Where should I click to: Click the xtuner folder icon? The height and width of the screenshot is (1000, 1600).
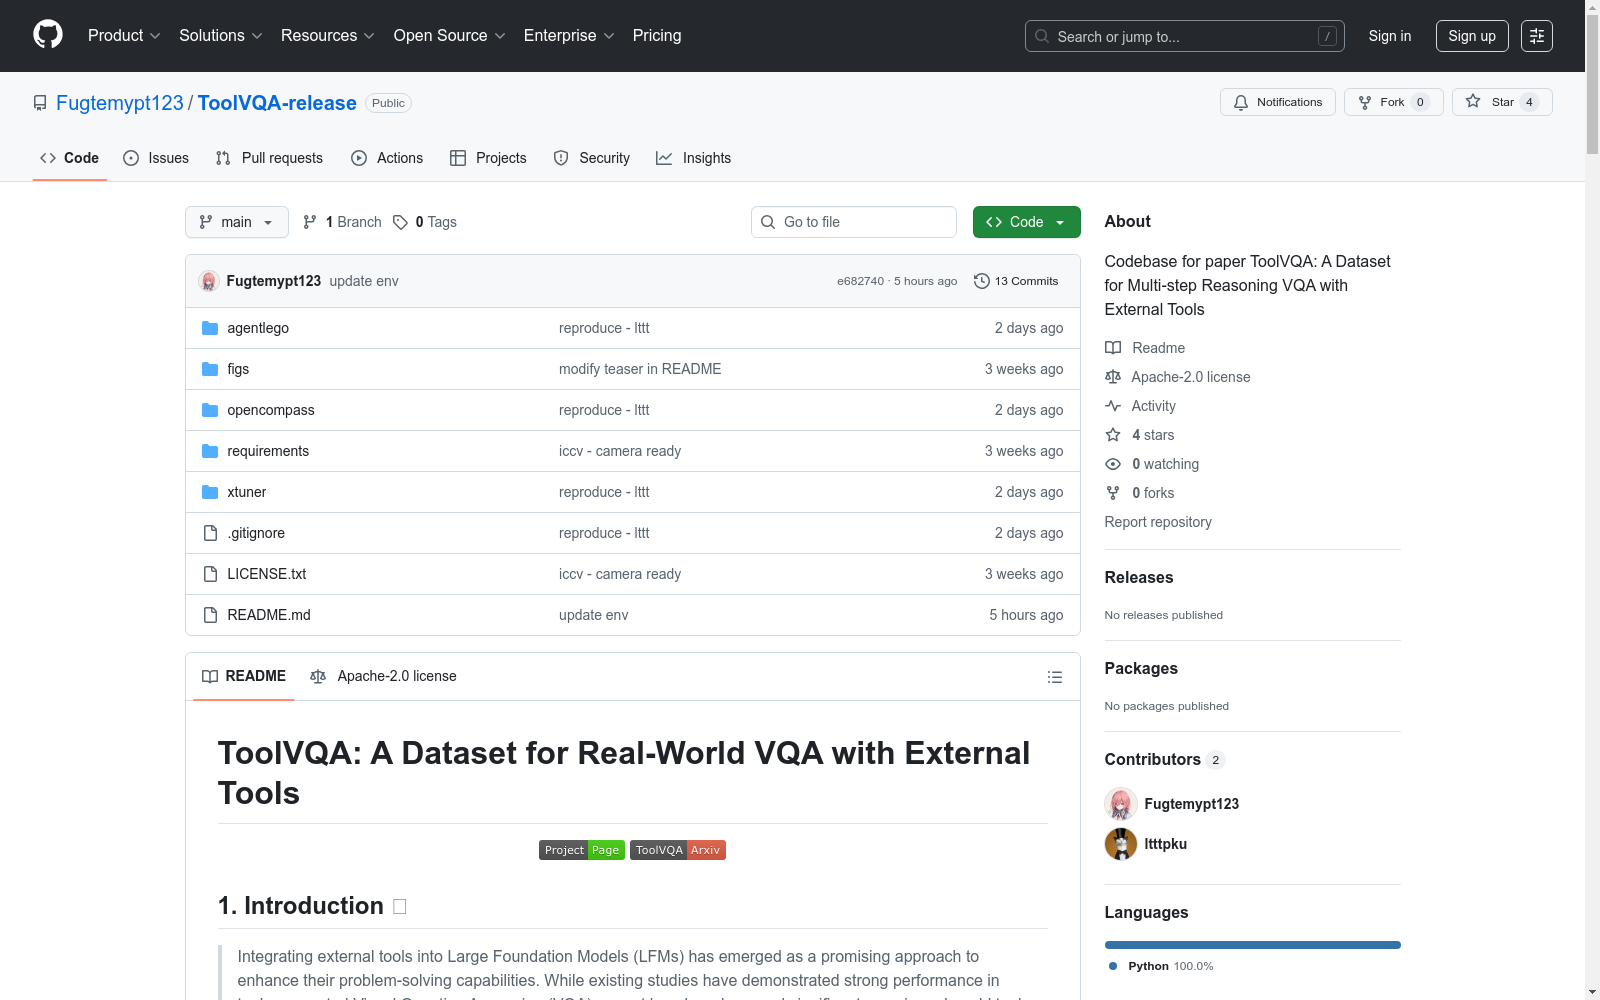(x=210, y=492)
